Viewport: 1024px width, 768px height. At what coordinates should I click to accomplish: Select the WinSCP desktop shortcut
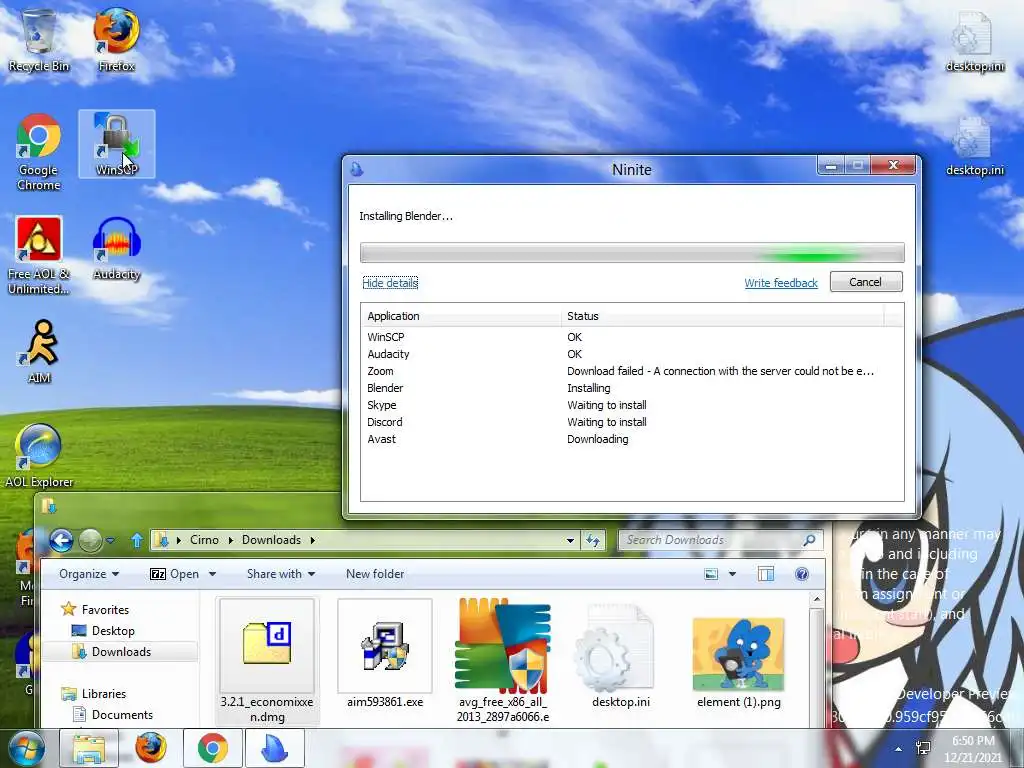point(116,144)
